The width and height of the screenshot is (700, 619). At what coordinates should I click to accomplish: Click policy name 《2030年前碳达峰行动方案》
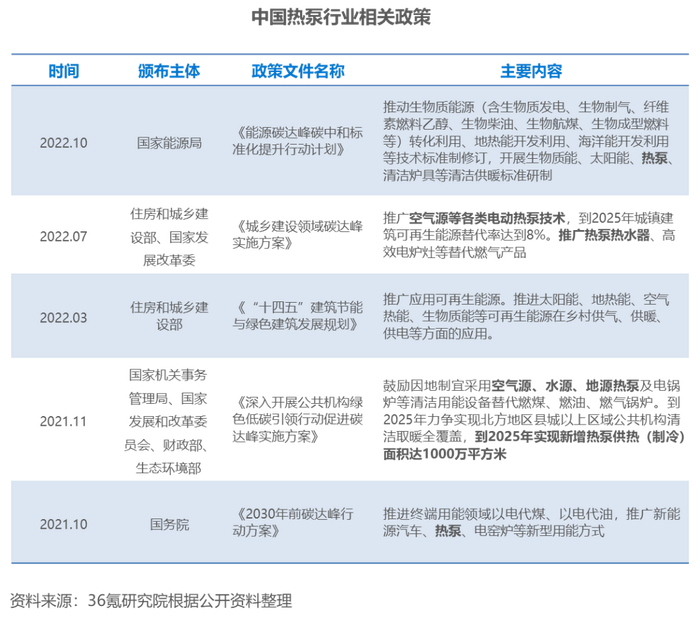[293, 522]
